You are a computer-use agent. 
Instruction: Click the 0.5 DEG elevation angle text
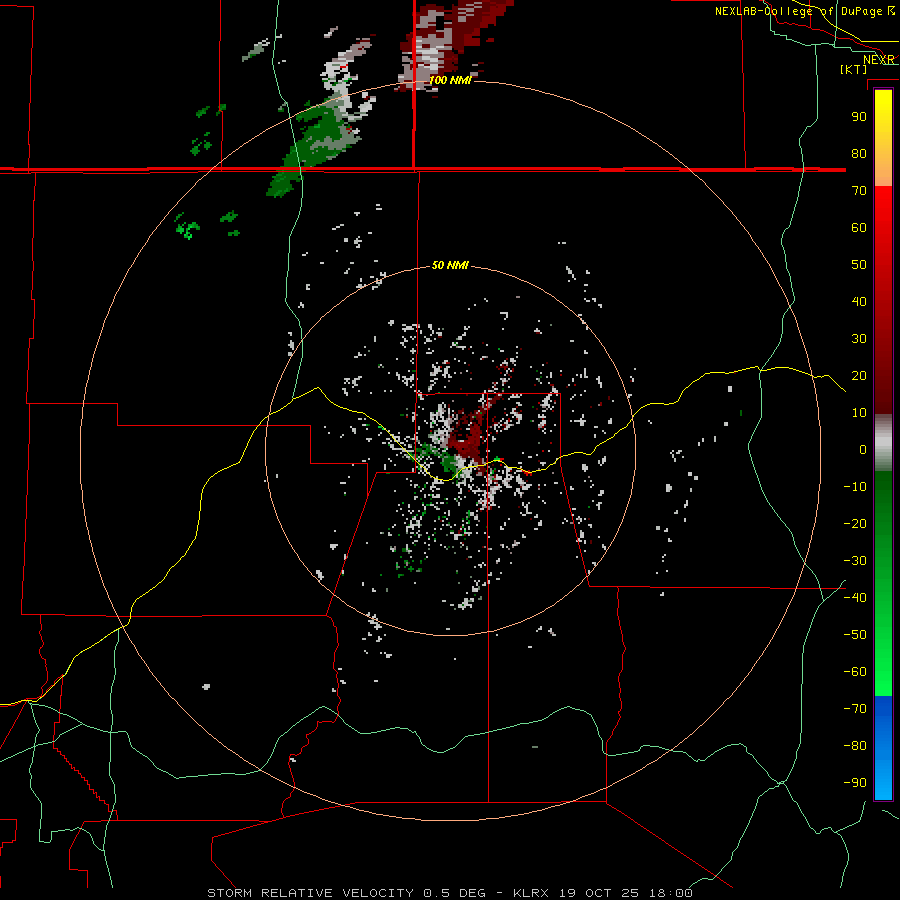[455, 893]
